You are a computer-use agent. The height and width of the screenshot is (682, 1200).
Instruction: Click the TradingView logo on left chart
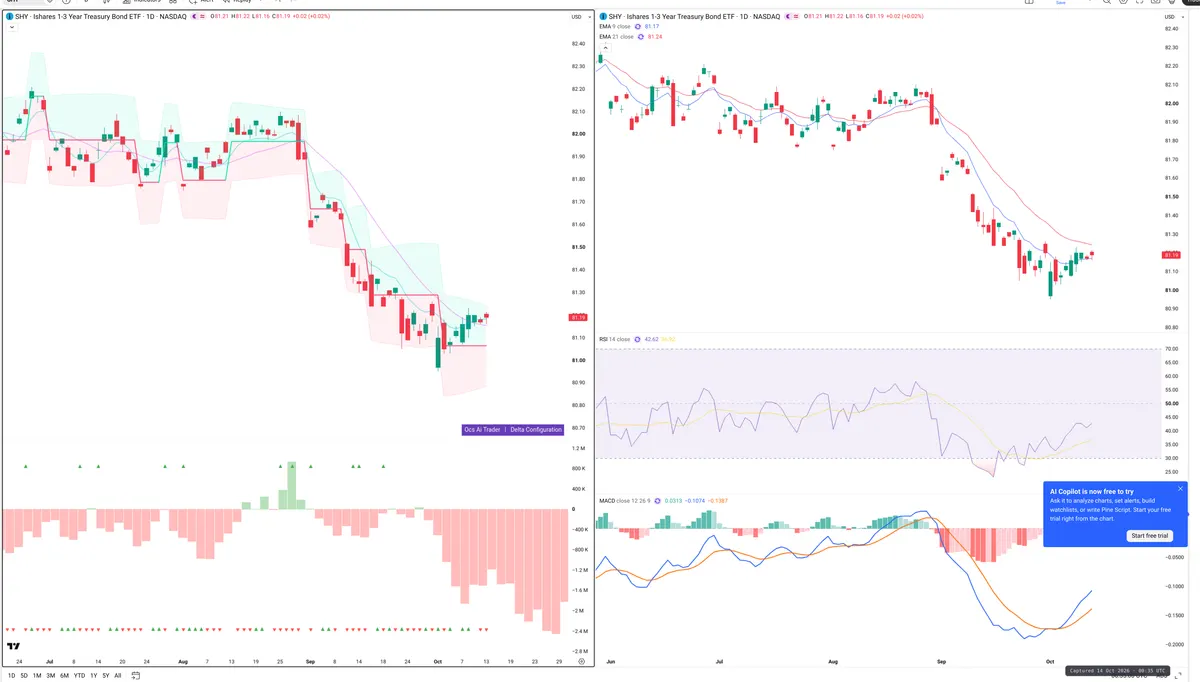[15, 647]
